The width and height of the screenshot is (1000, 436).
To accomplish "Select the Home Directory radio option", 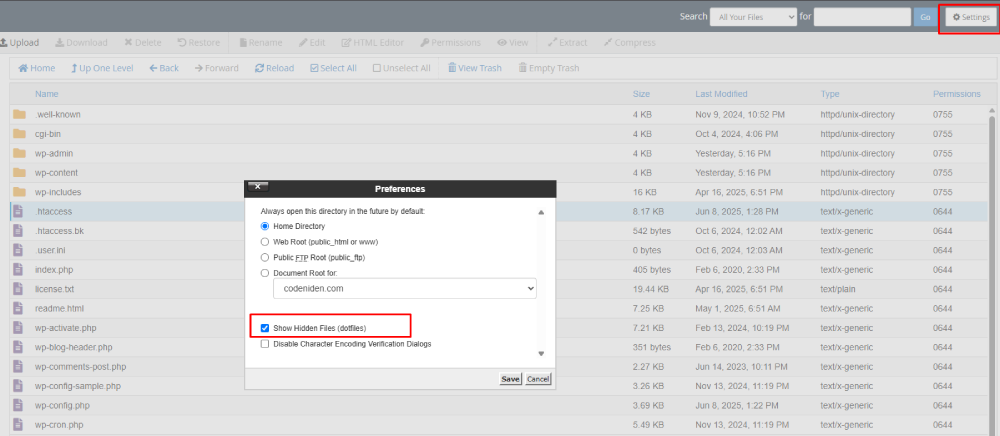I will tap(265, 226).
